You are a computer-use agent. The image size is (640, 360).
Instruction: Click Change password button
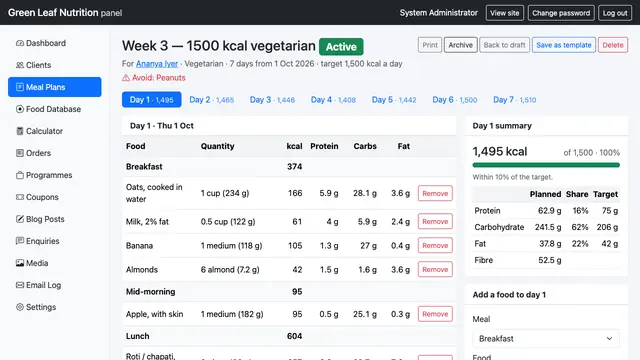[x=561, y=13]
